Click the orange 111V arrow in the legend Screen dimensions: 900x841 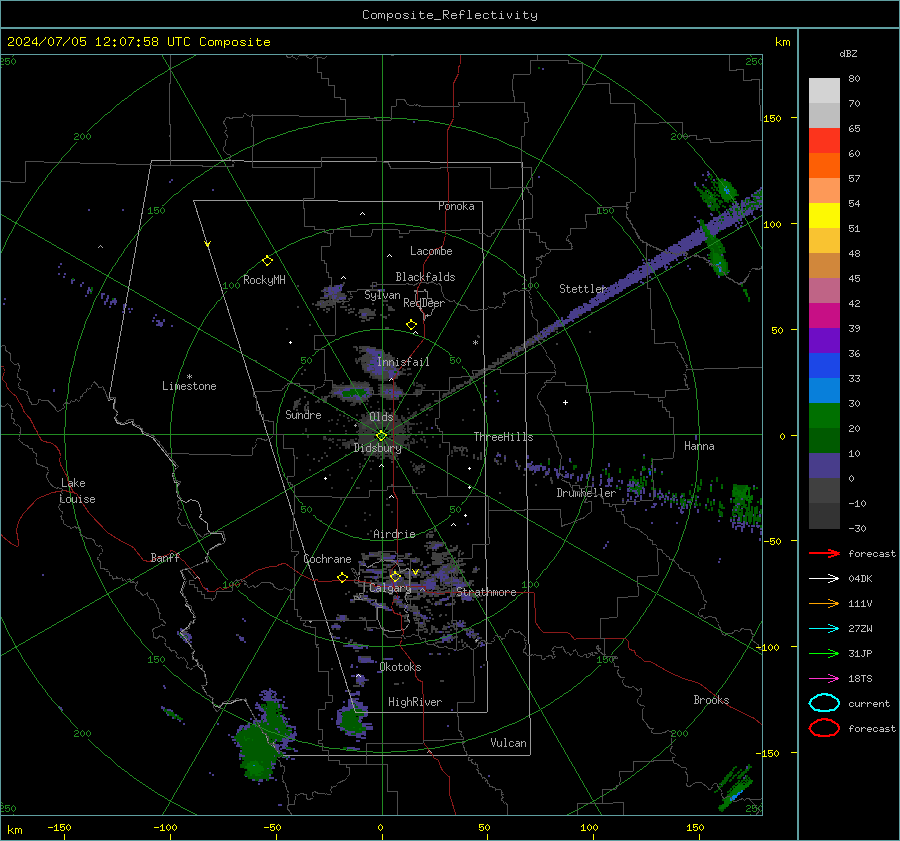pyautogui.click(x=824, y=603)
